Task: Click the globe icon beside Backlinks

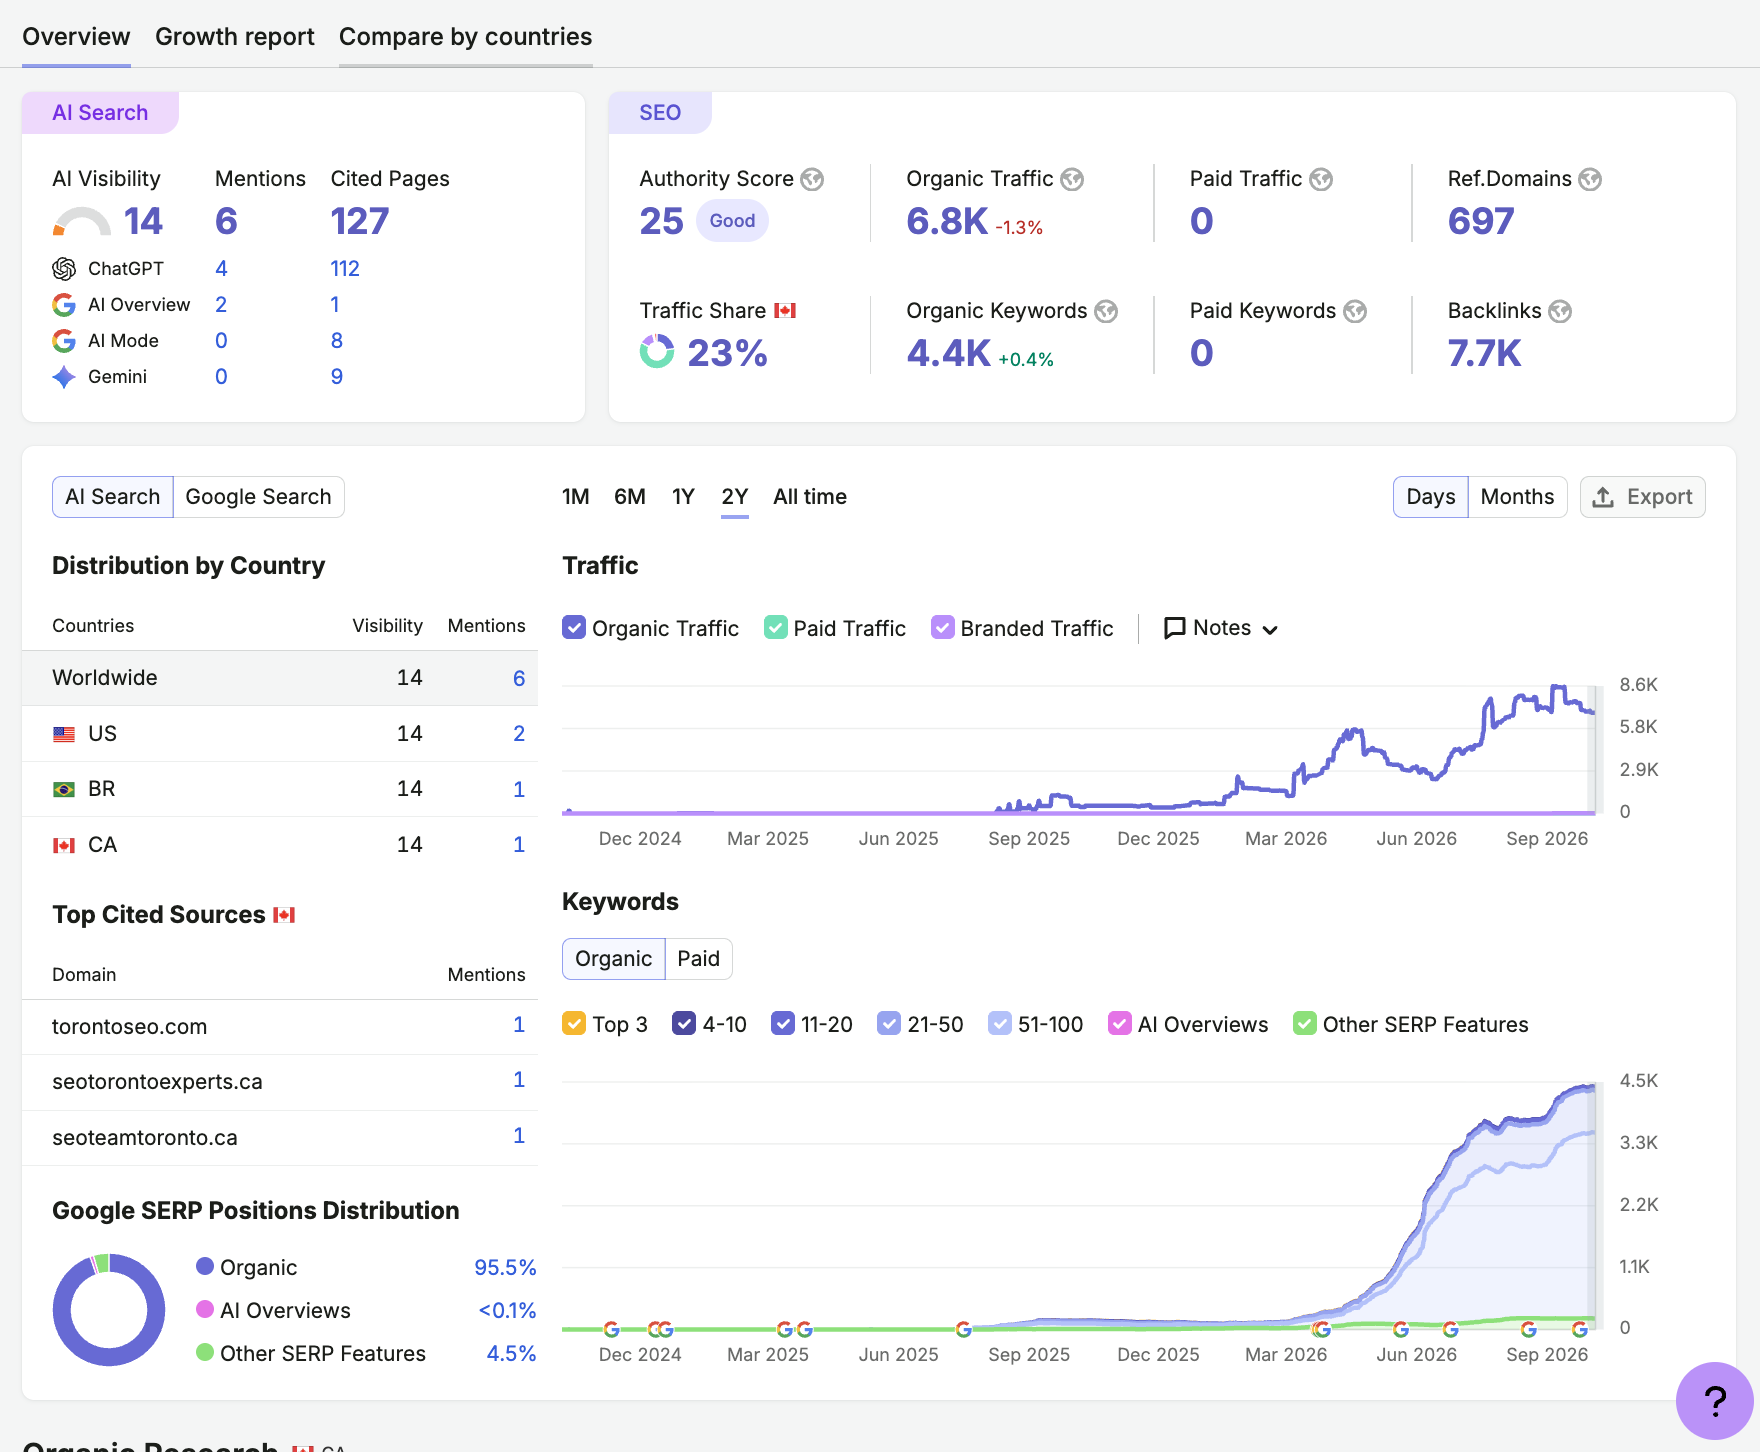Action: click(x=1560, y=311)
